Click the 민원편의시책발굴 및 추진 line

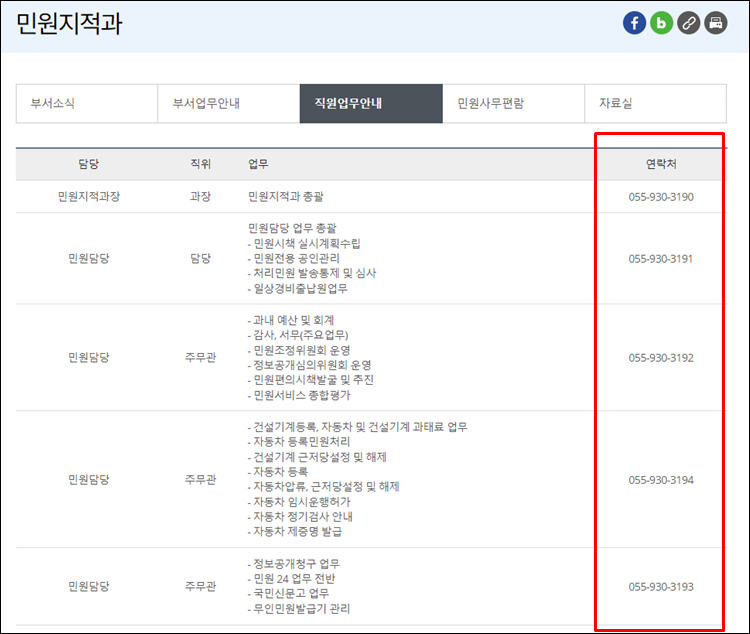(x=311, y=380)
